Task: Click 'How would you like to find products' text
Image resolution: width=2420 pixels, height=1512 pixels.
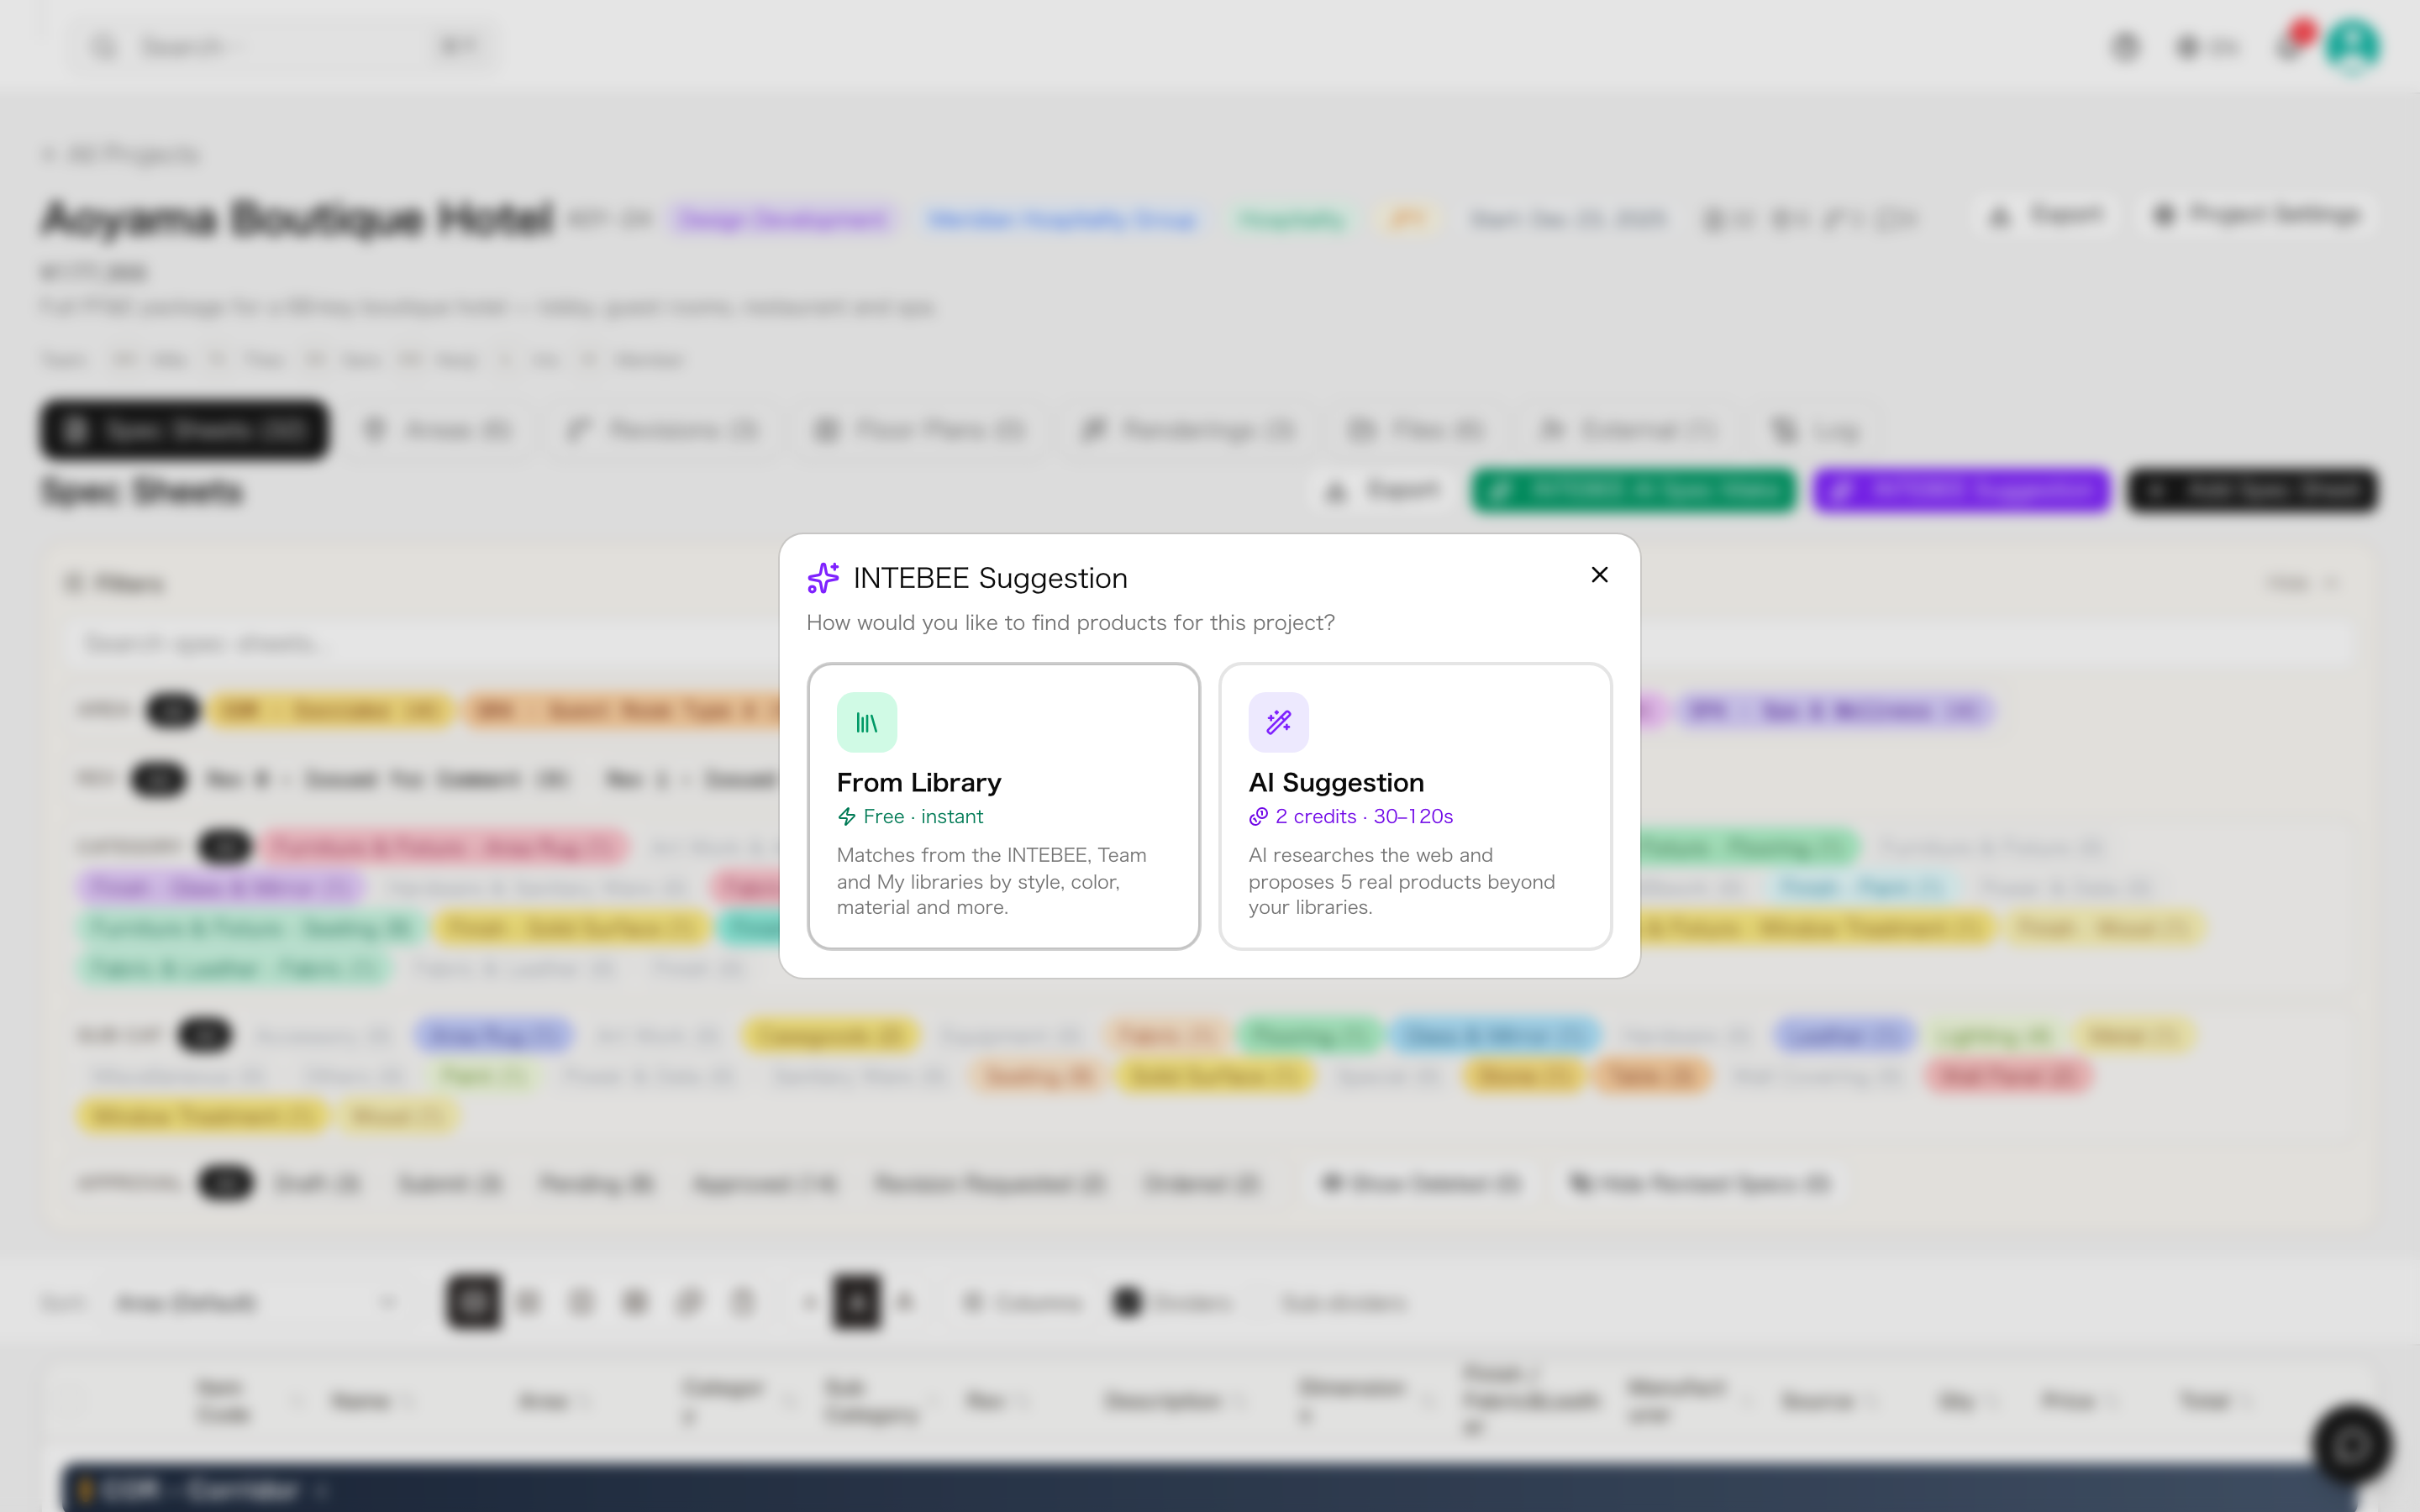Action: [x=1070, y=623]
